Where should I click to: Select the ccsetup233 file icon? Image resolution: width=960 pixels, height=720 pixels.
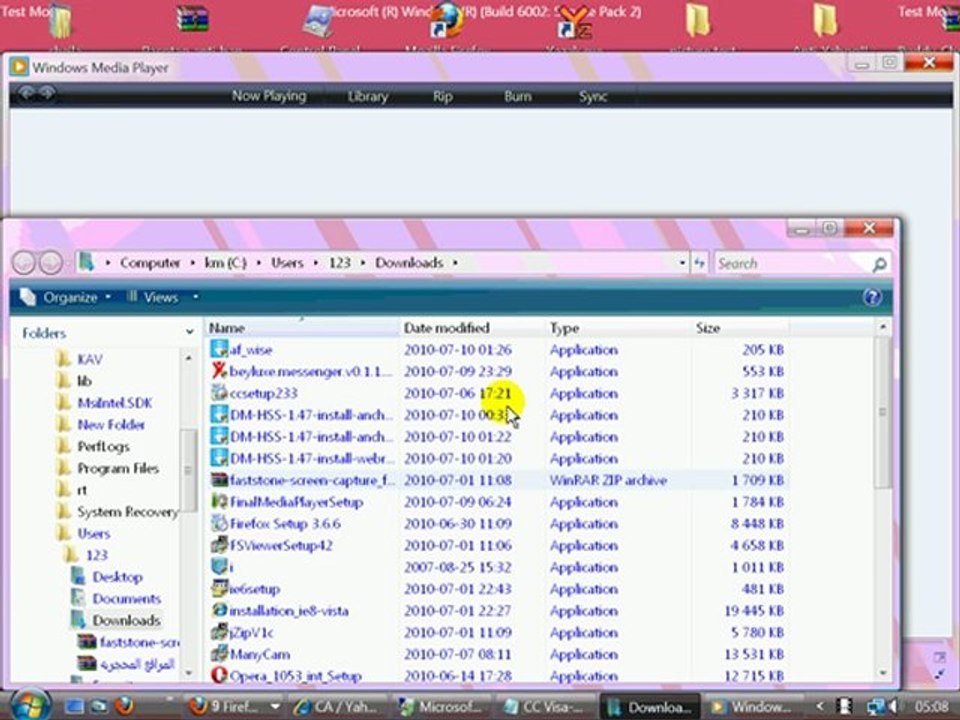pyautogui.click(x=219, y=392)
